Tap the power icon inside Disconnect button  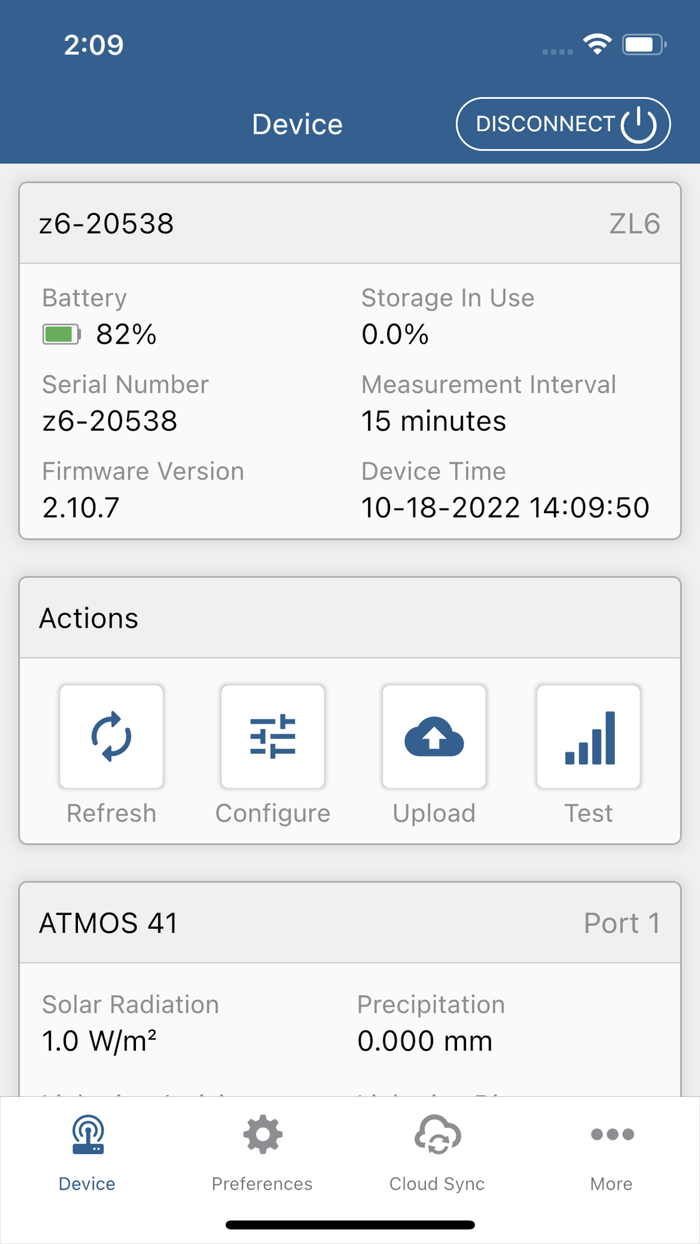click(x=637, y=123)
